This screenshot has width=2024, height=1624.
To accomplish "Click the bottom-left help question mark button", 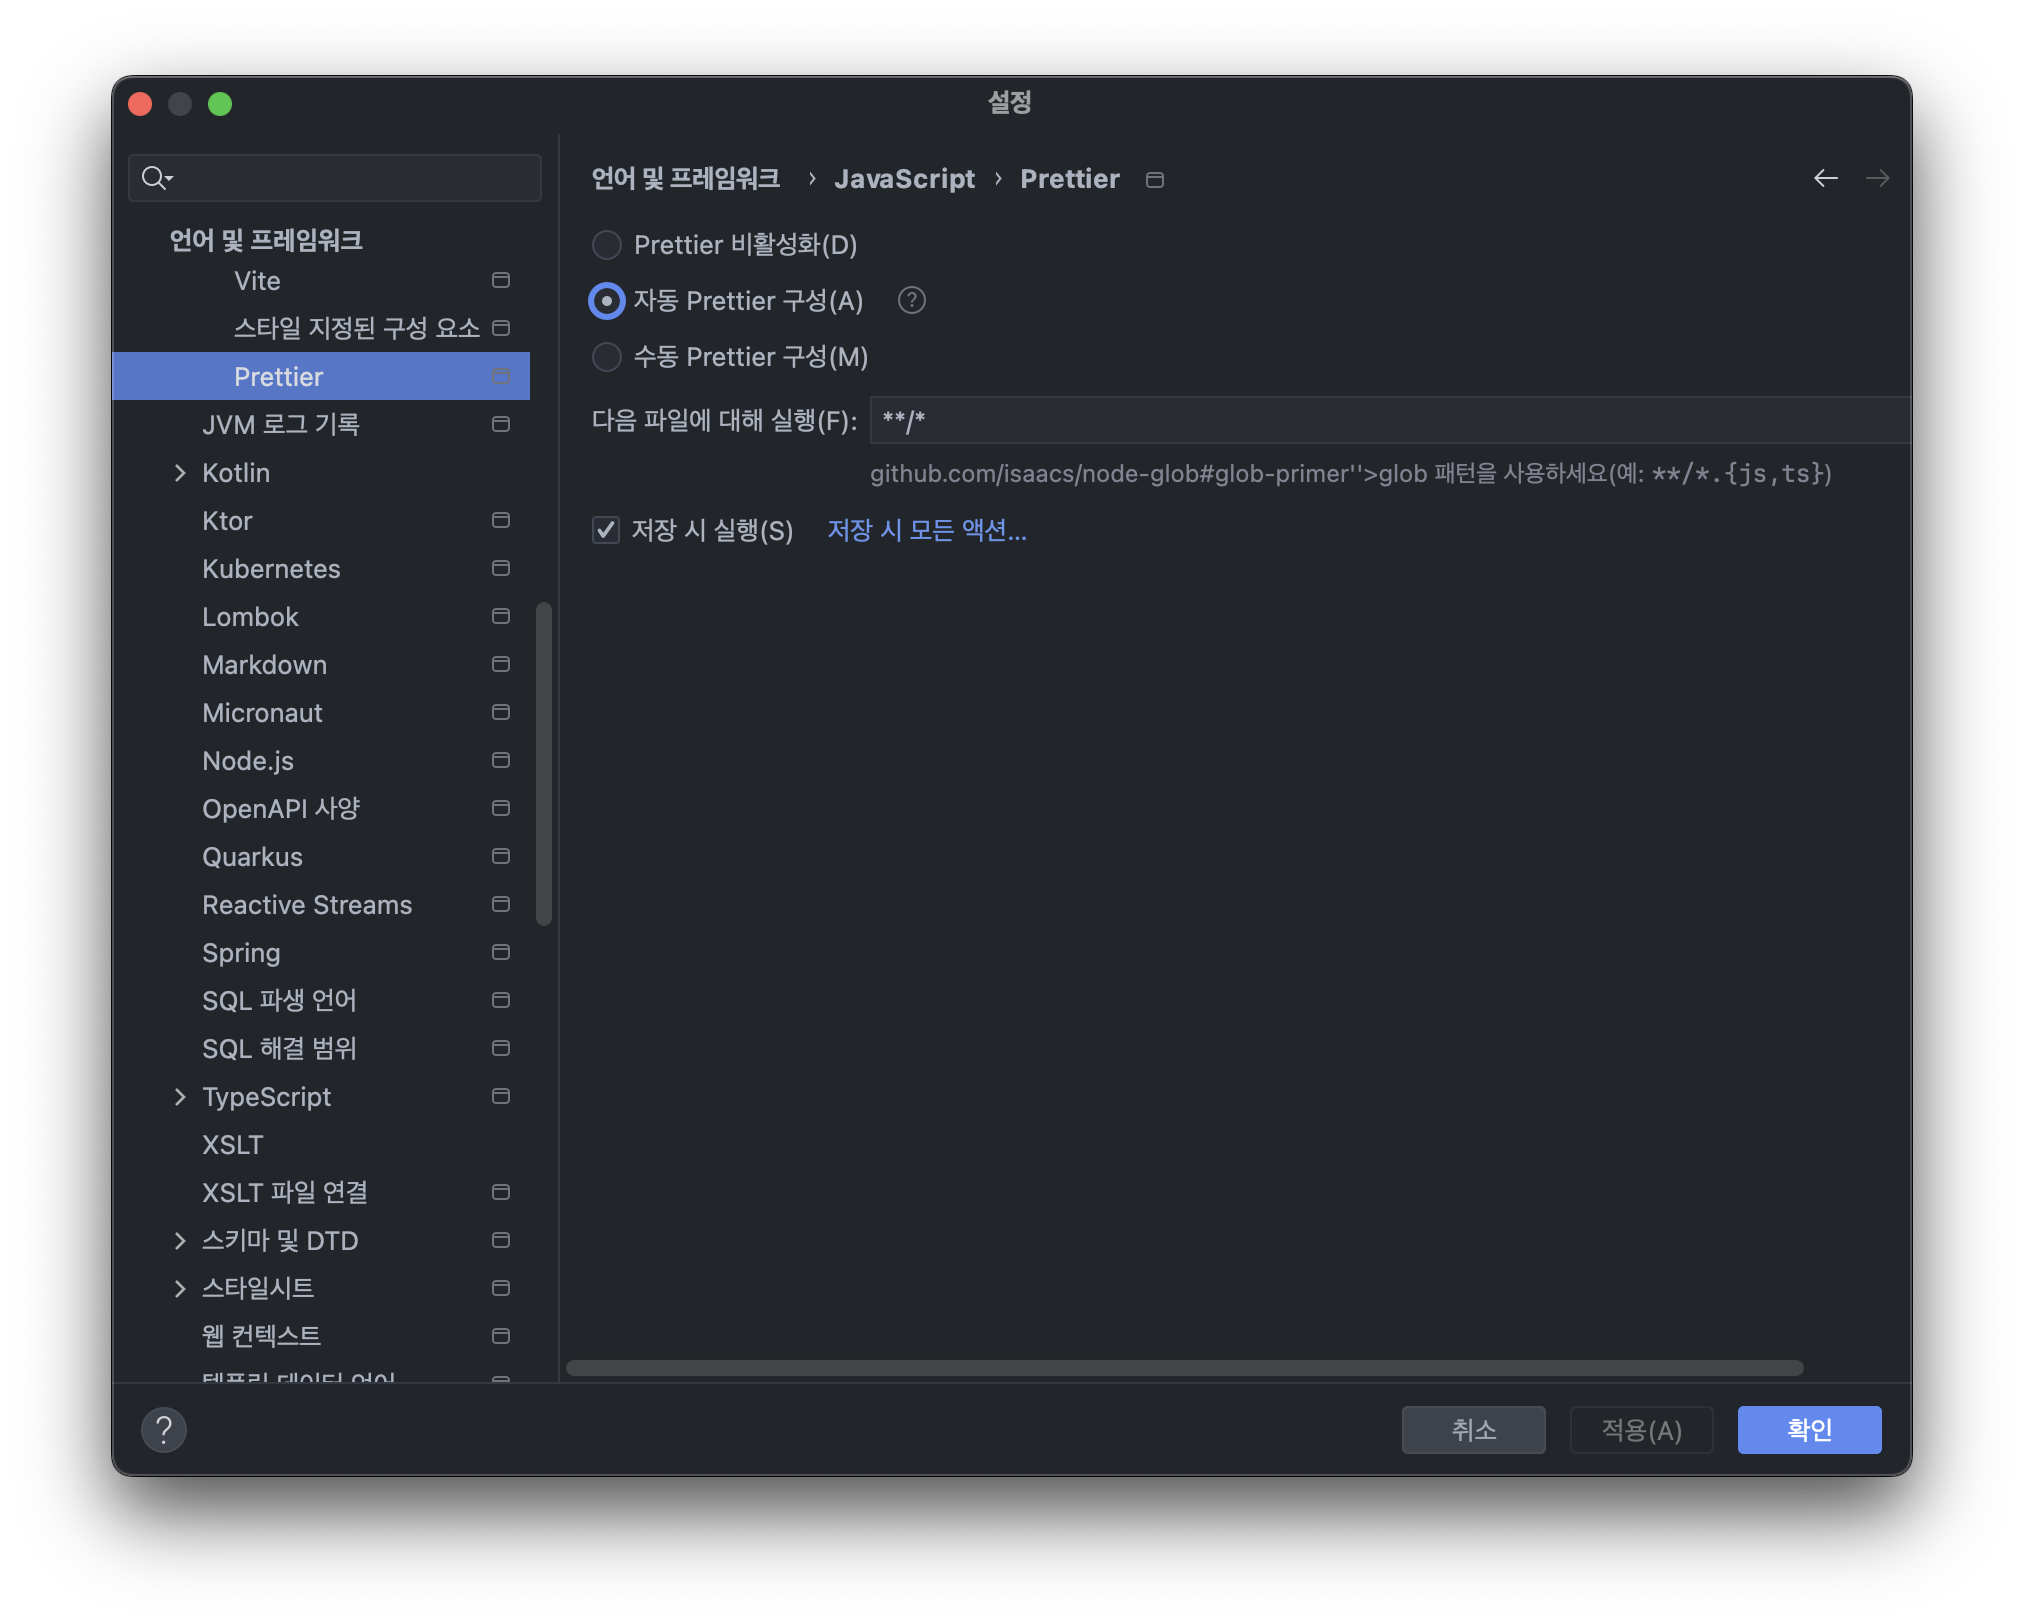I will click(164, 1429).
